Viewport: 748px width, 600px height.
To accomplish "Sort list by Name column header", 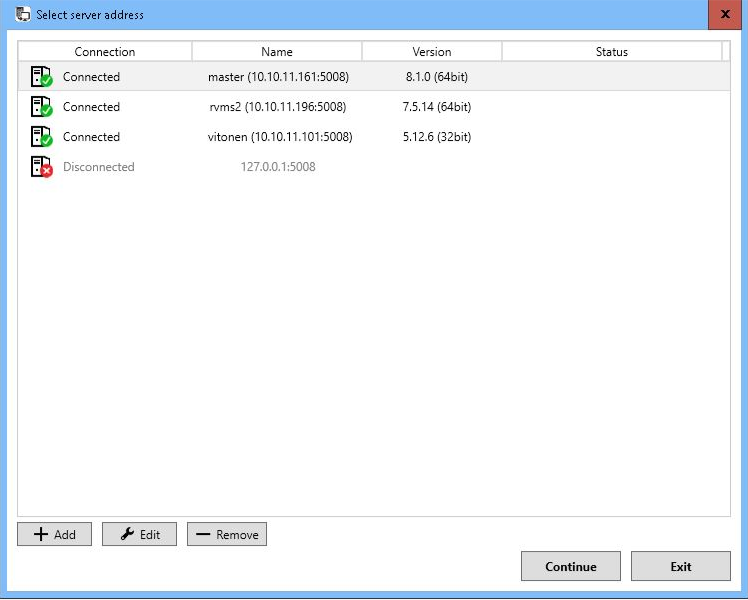I will (x=277, y=52).
